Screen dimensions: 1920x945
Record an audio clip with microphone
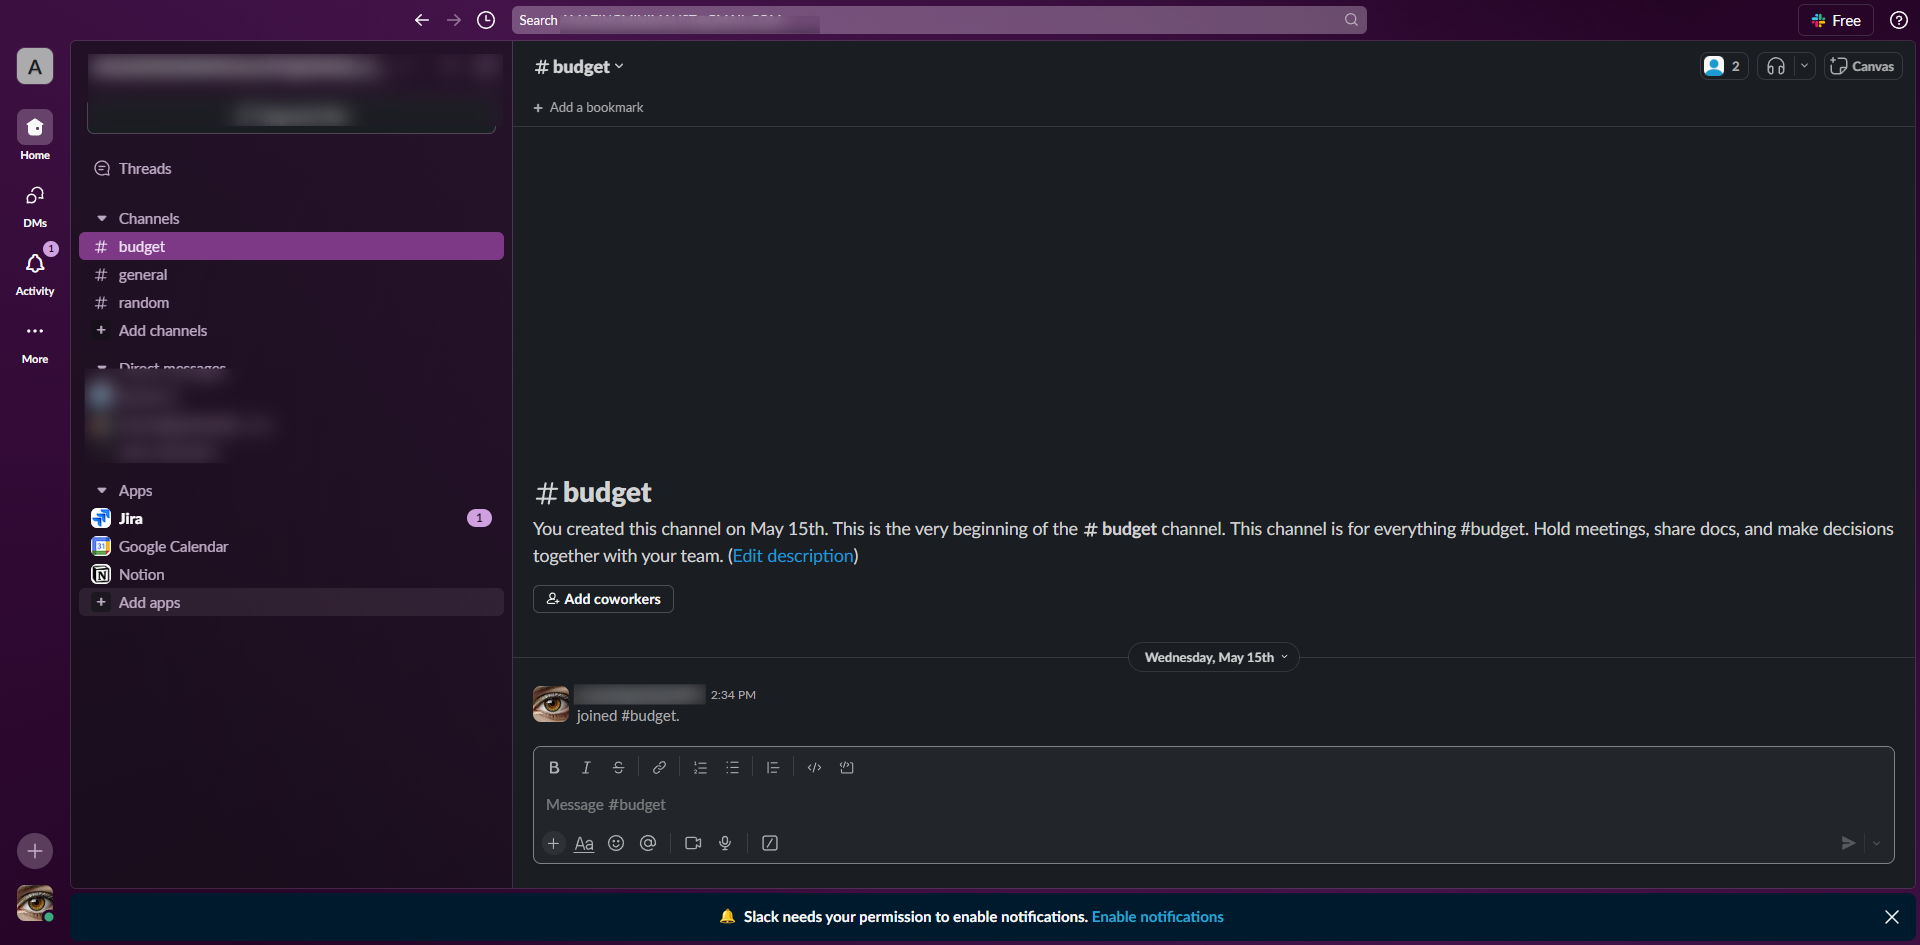click(725, 843)
